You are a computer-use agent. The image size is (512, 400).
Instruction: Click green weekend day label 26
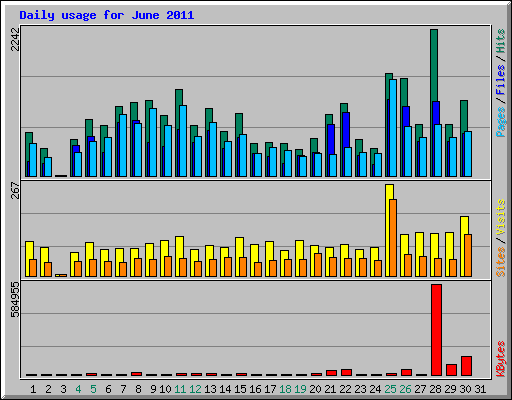(405, 389)
